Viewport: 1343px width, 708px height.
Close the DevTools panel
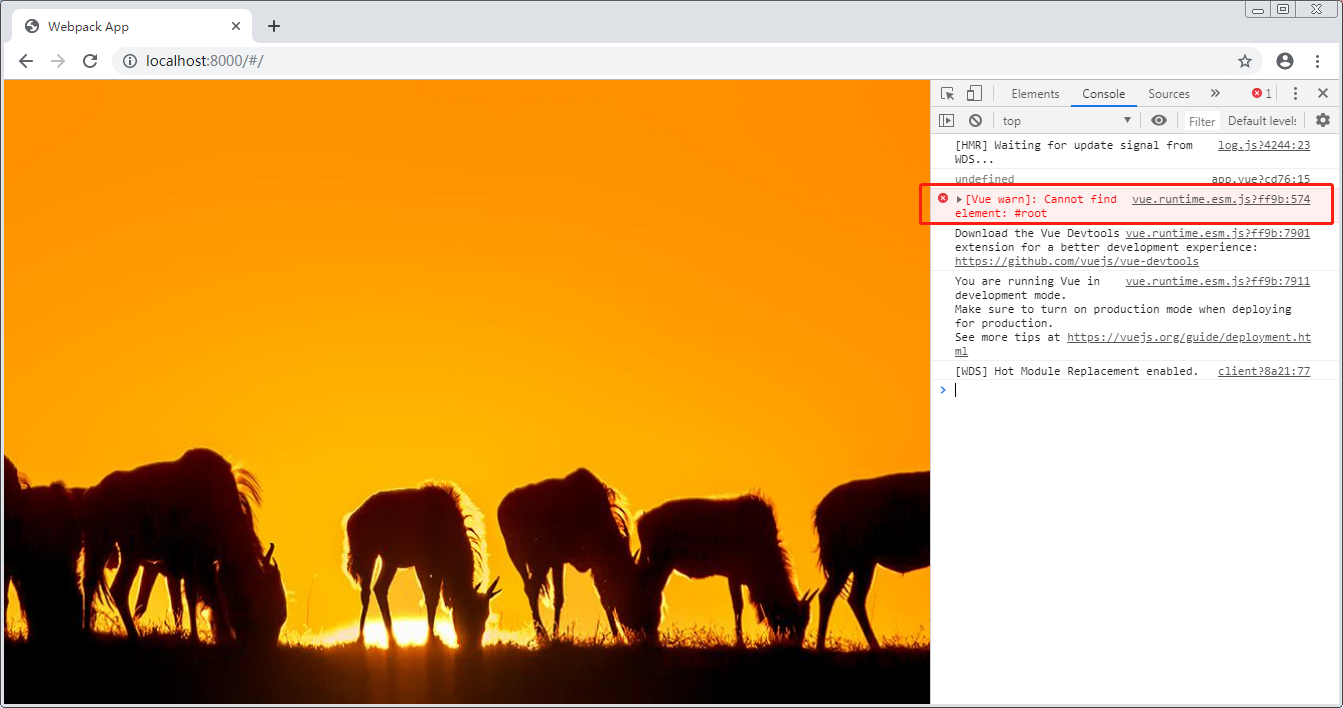(1323, 93)
